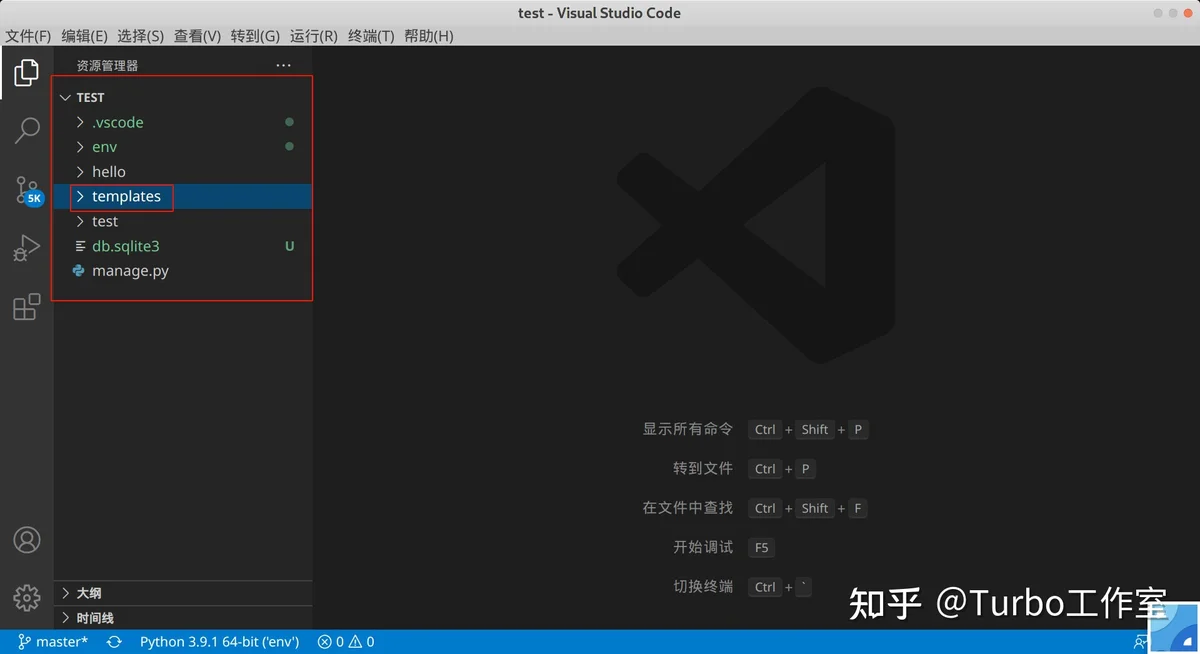The height and width of the screenshot is (654, 1200).
Task: Click the modified dot on .vscode row
Action: (289, 122)
